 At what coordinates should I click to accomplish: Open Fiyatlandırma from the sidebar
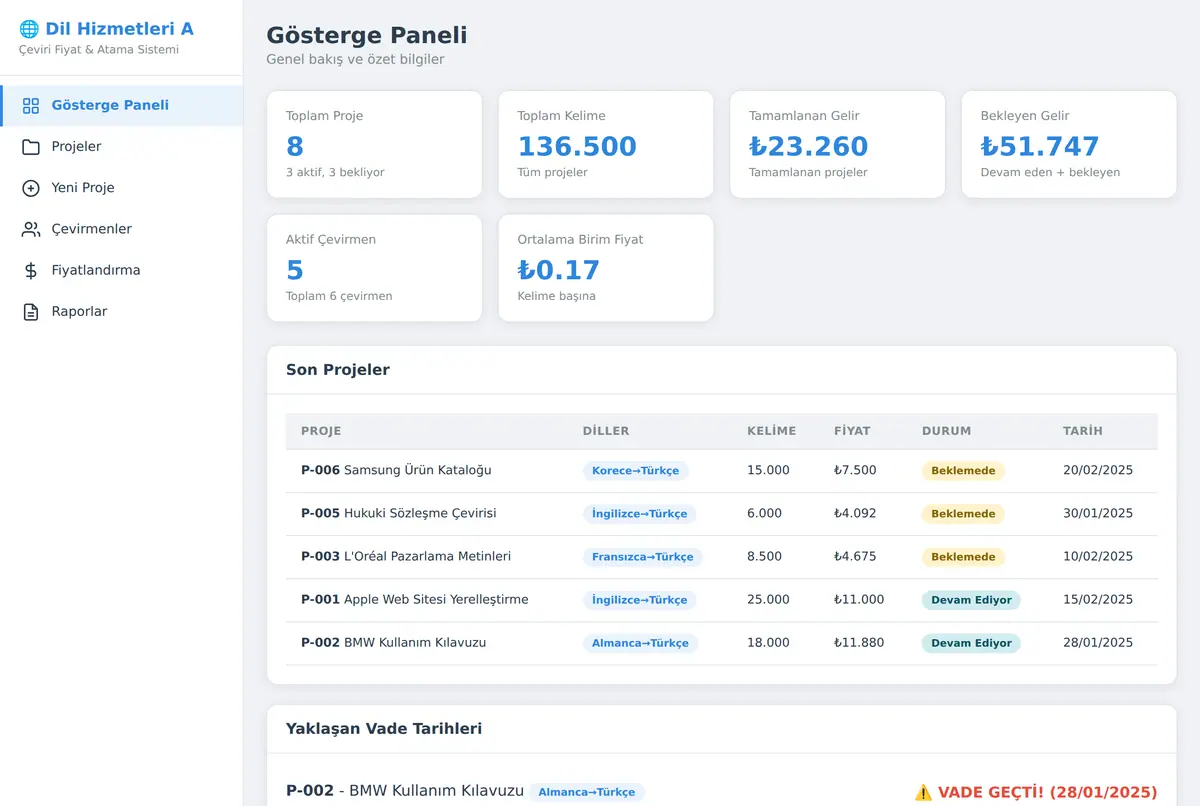pyautogui.click(x=121, y=270)
